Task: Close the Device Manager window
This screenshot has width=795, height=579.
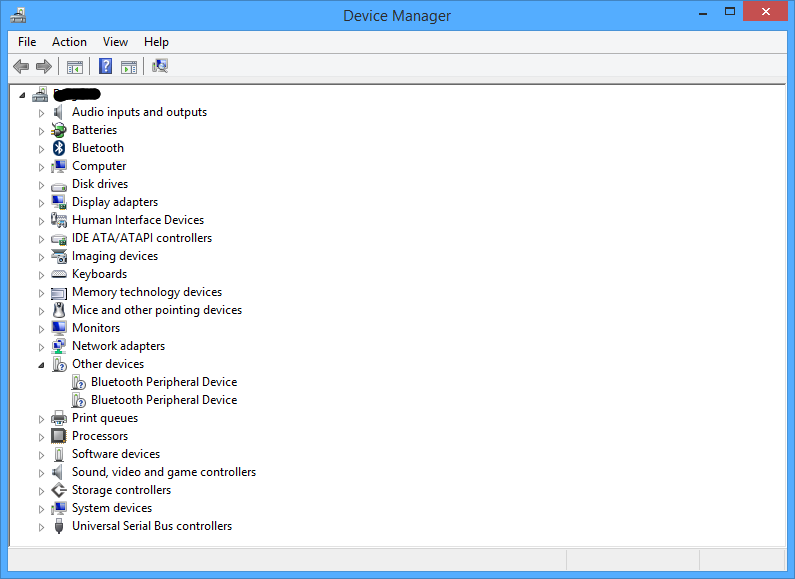Action: tap(766, 12)
